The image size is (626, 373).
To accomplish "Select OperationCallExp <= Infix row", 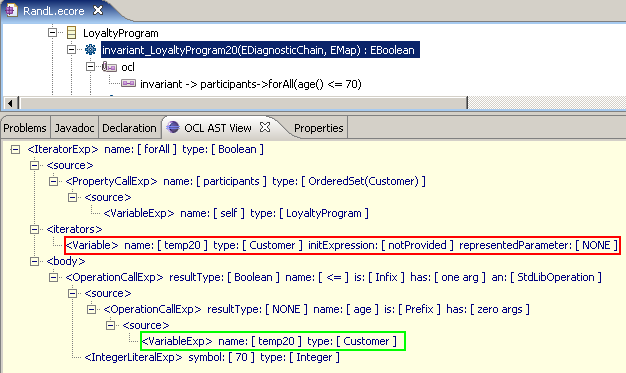I will point(333,277).
